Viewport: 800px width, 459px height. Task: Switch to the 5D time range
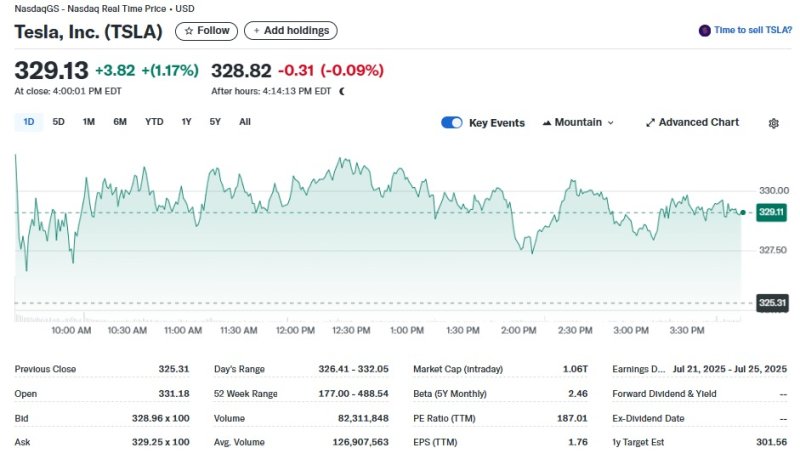click(59, 122)
